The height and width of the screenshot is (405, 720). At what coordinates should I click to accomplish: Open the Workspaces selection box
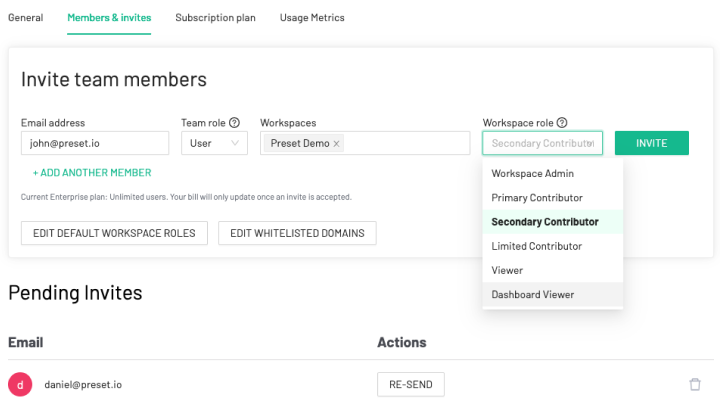405,144
